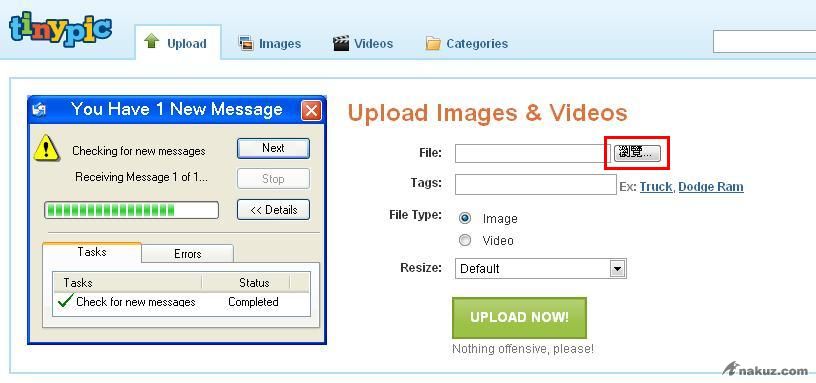The width and height of the screenshot is (816, 383).
Task: Click the Upload Images & Videos heading
Action: click(x=487, y=113)
